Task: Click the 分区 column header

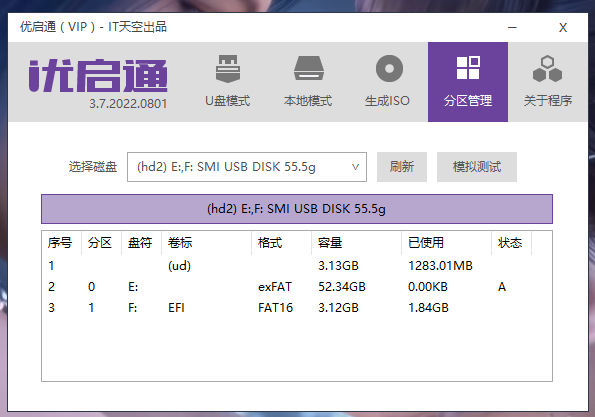Action: click(101, 243)
